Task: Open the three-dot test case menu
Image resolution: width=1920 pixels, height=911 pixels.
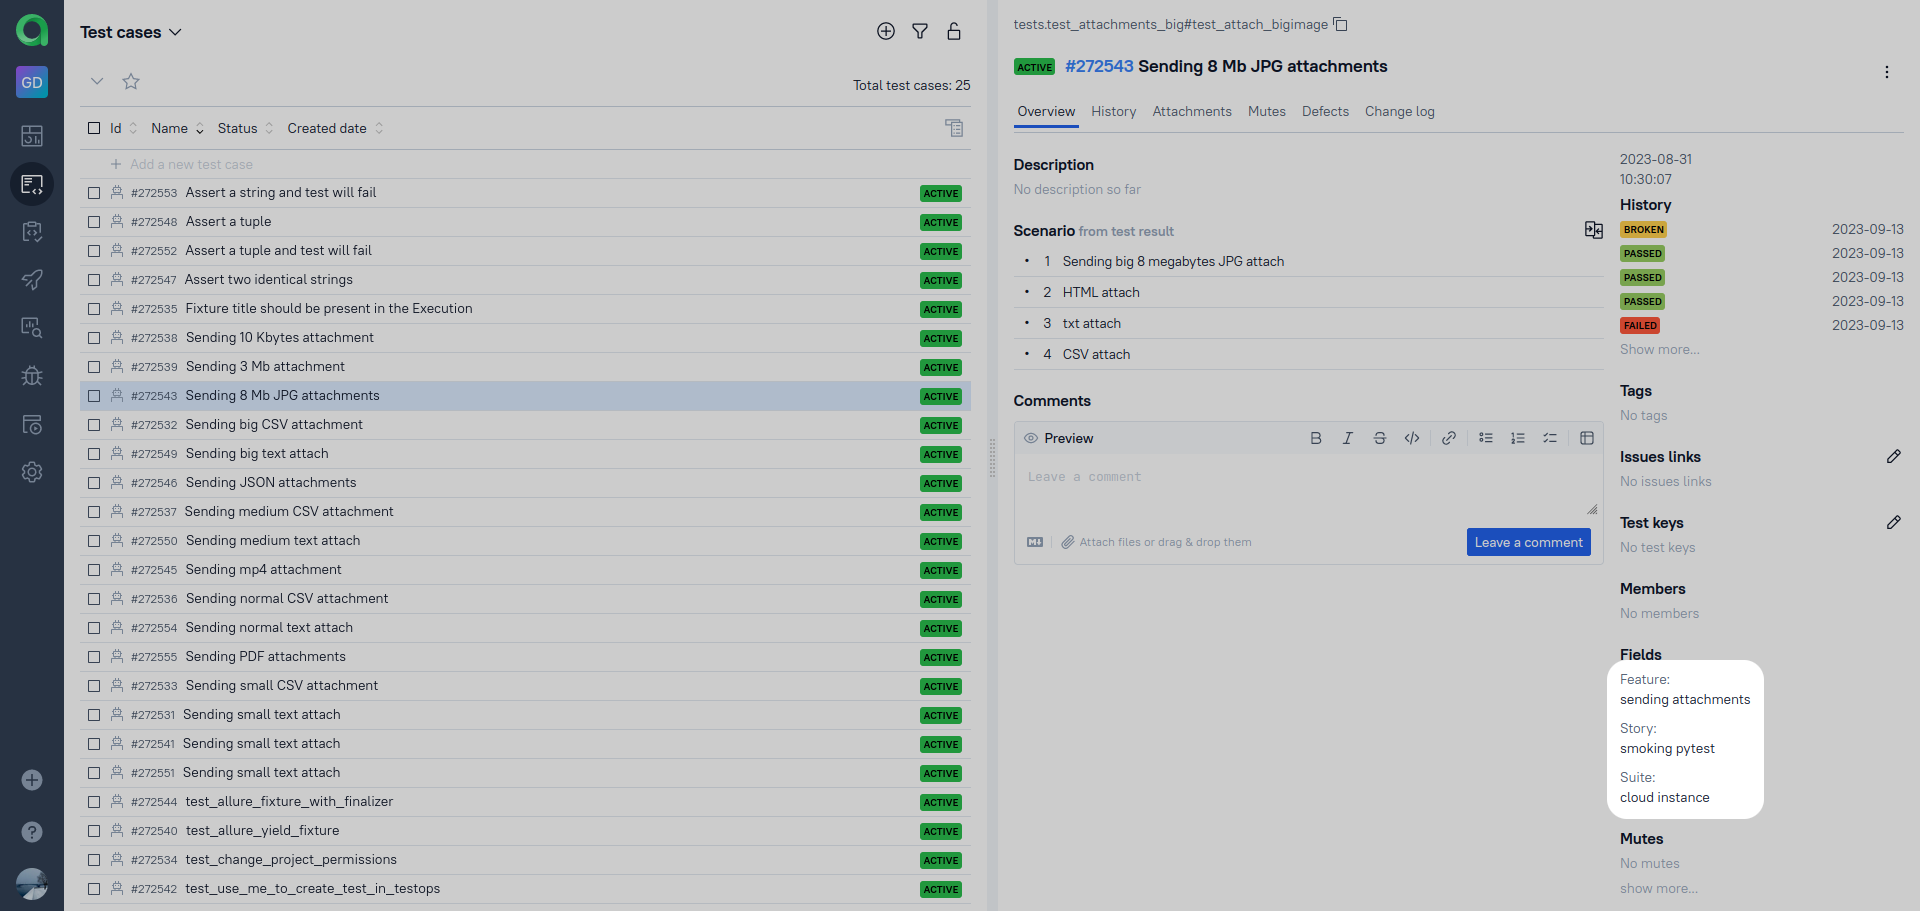Action: pos(1886,72)
